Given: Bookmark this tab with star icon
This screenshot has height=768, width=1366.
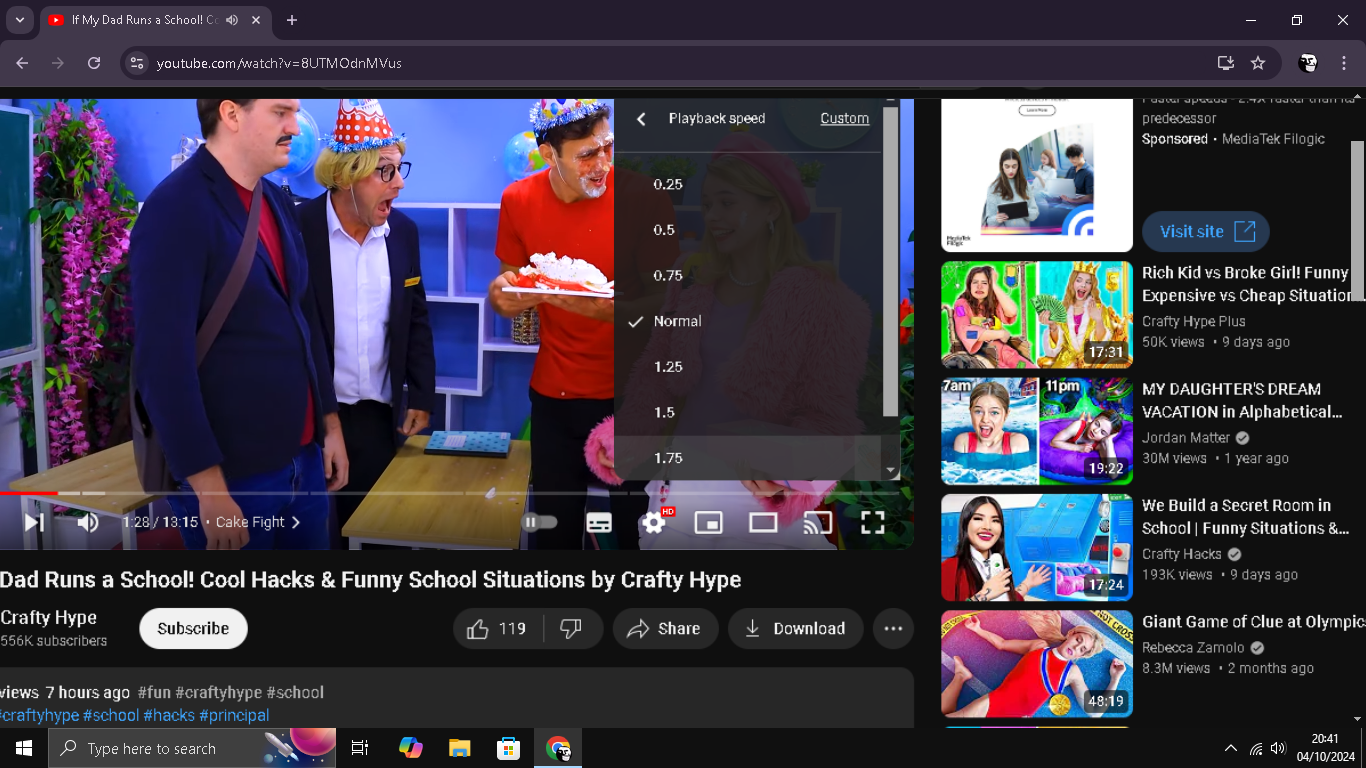Looking at the screenshot, I should 1258,63.
